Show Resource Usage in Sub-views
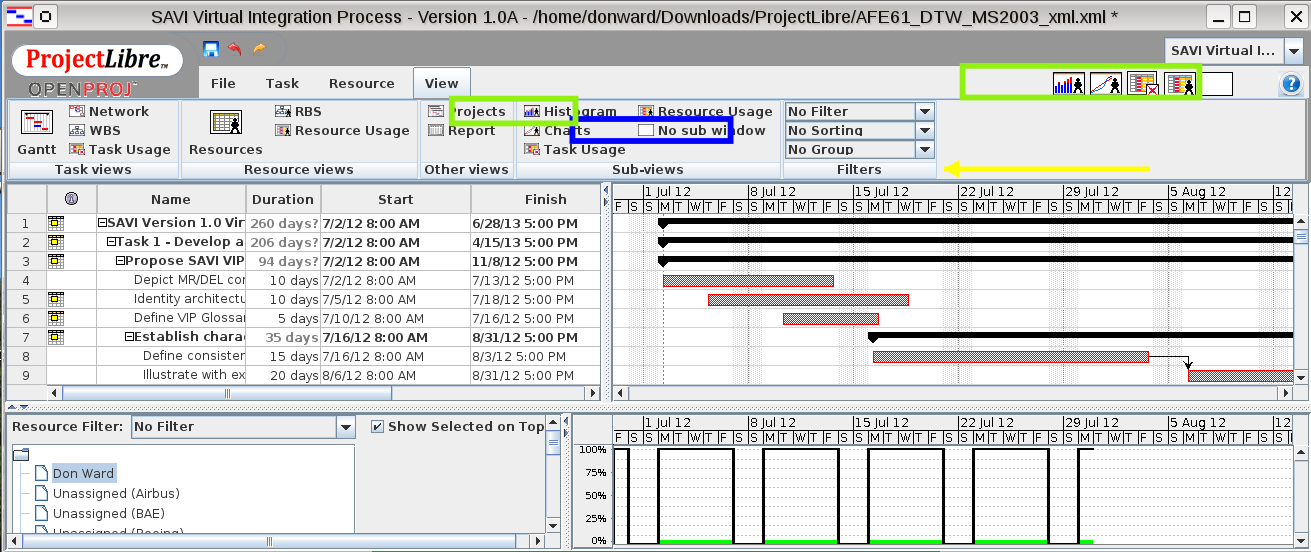This screenshot has height=552, width=1311. click(x=705, y=111)
